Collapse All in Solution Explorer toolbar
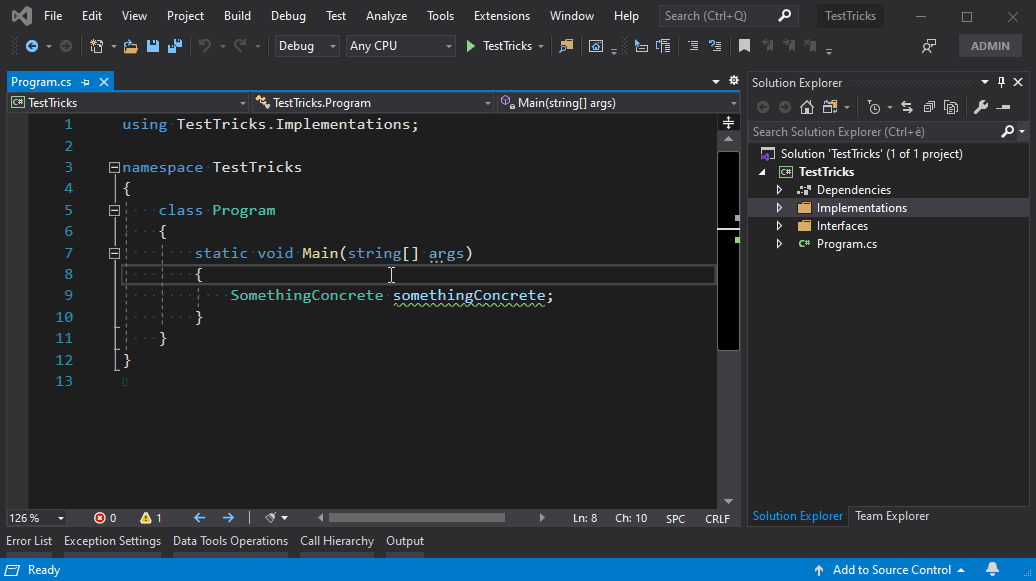Screen dimensions: 1036x581 pyautogui.click(x=929, y=107)
